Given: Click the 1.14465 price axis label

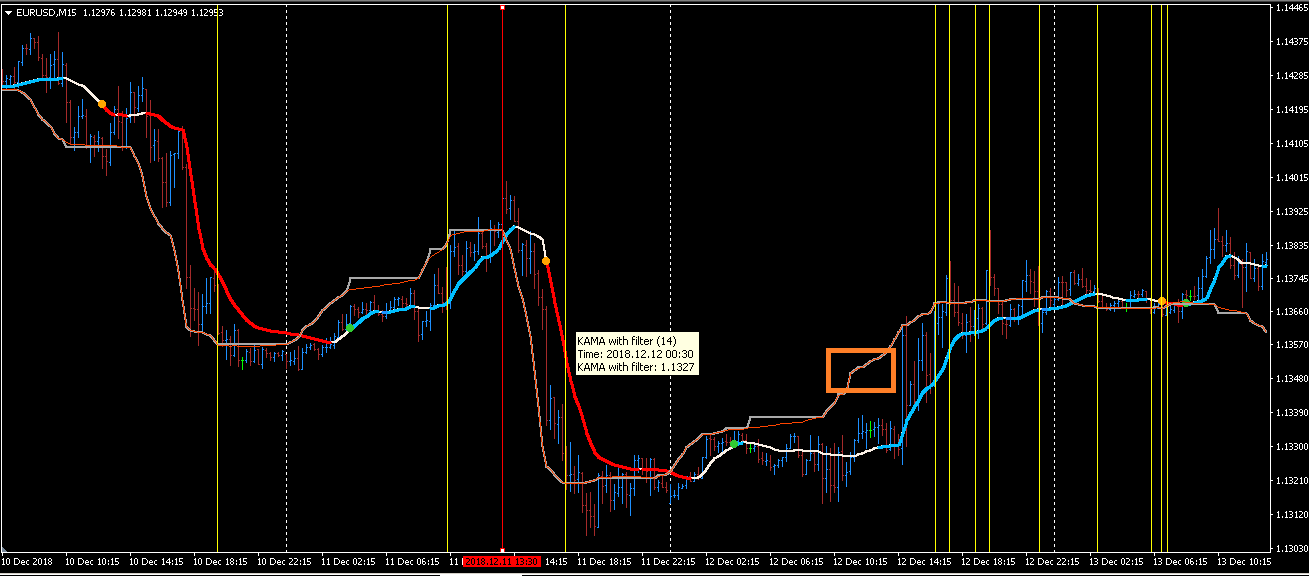Looking at the screenshot, I should tap(1291, 7).
